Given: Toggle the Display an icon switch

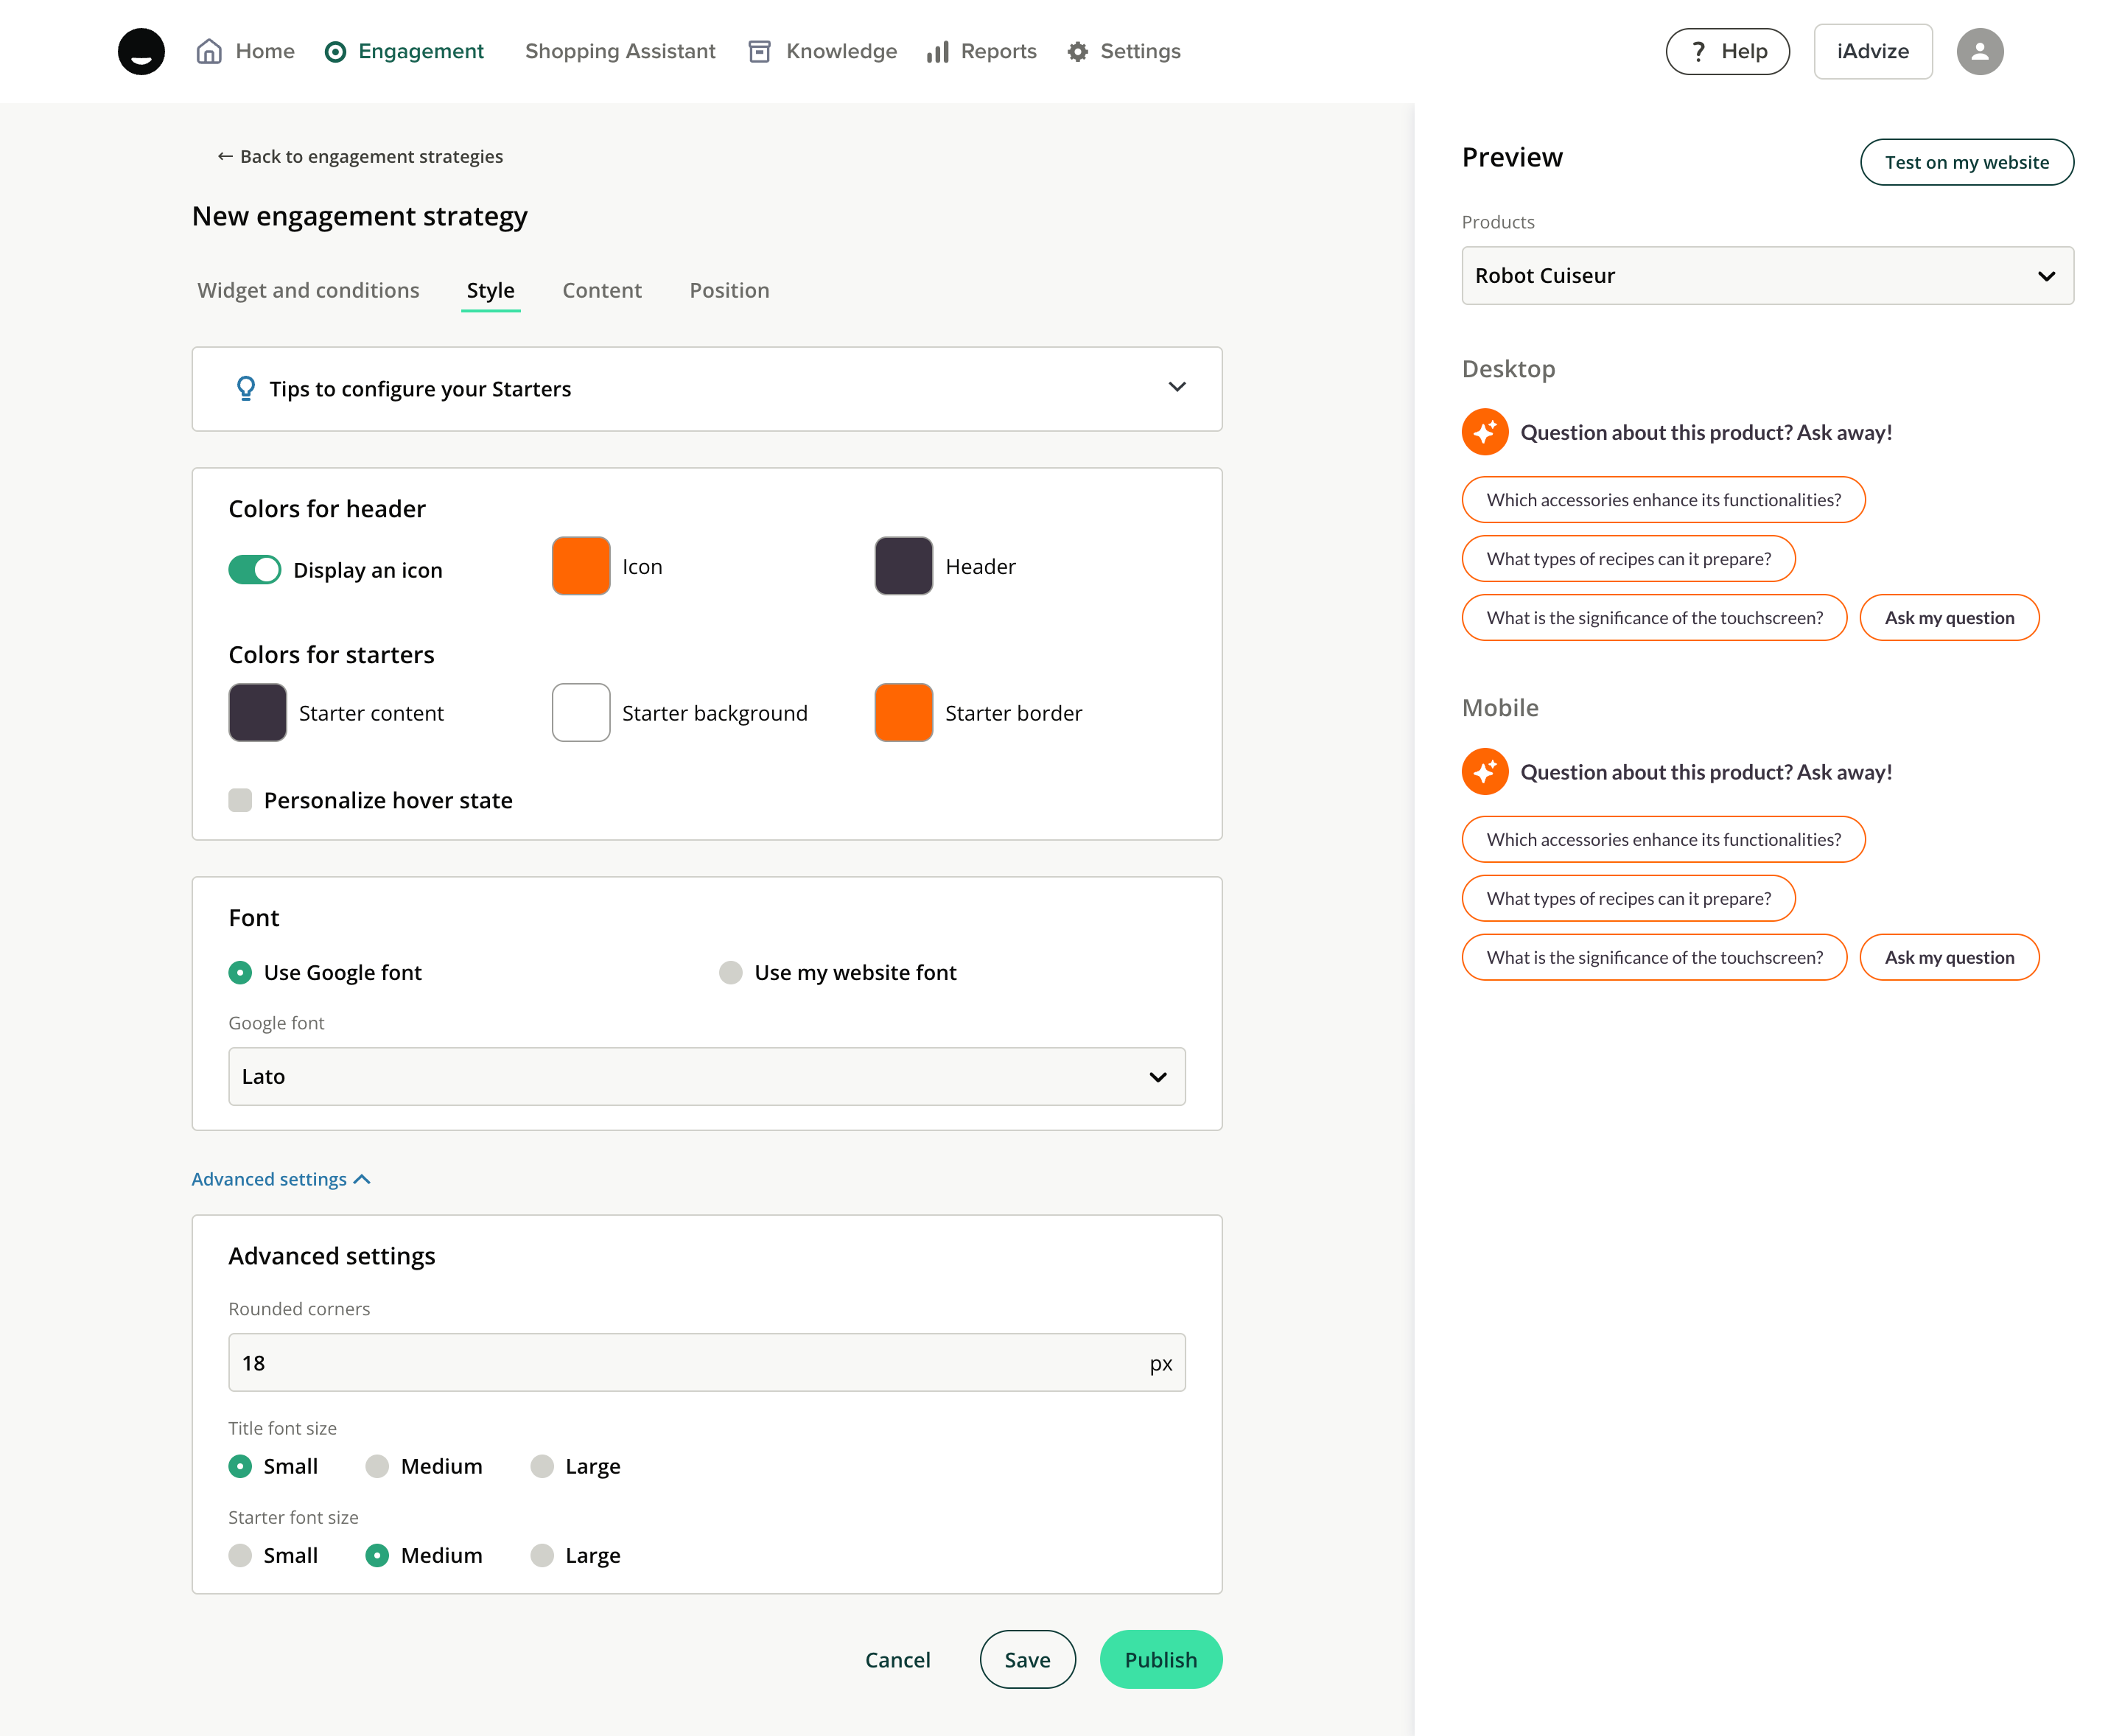Looking at the screenshot, I should 255,570.
